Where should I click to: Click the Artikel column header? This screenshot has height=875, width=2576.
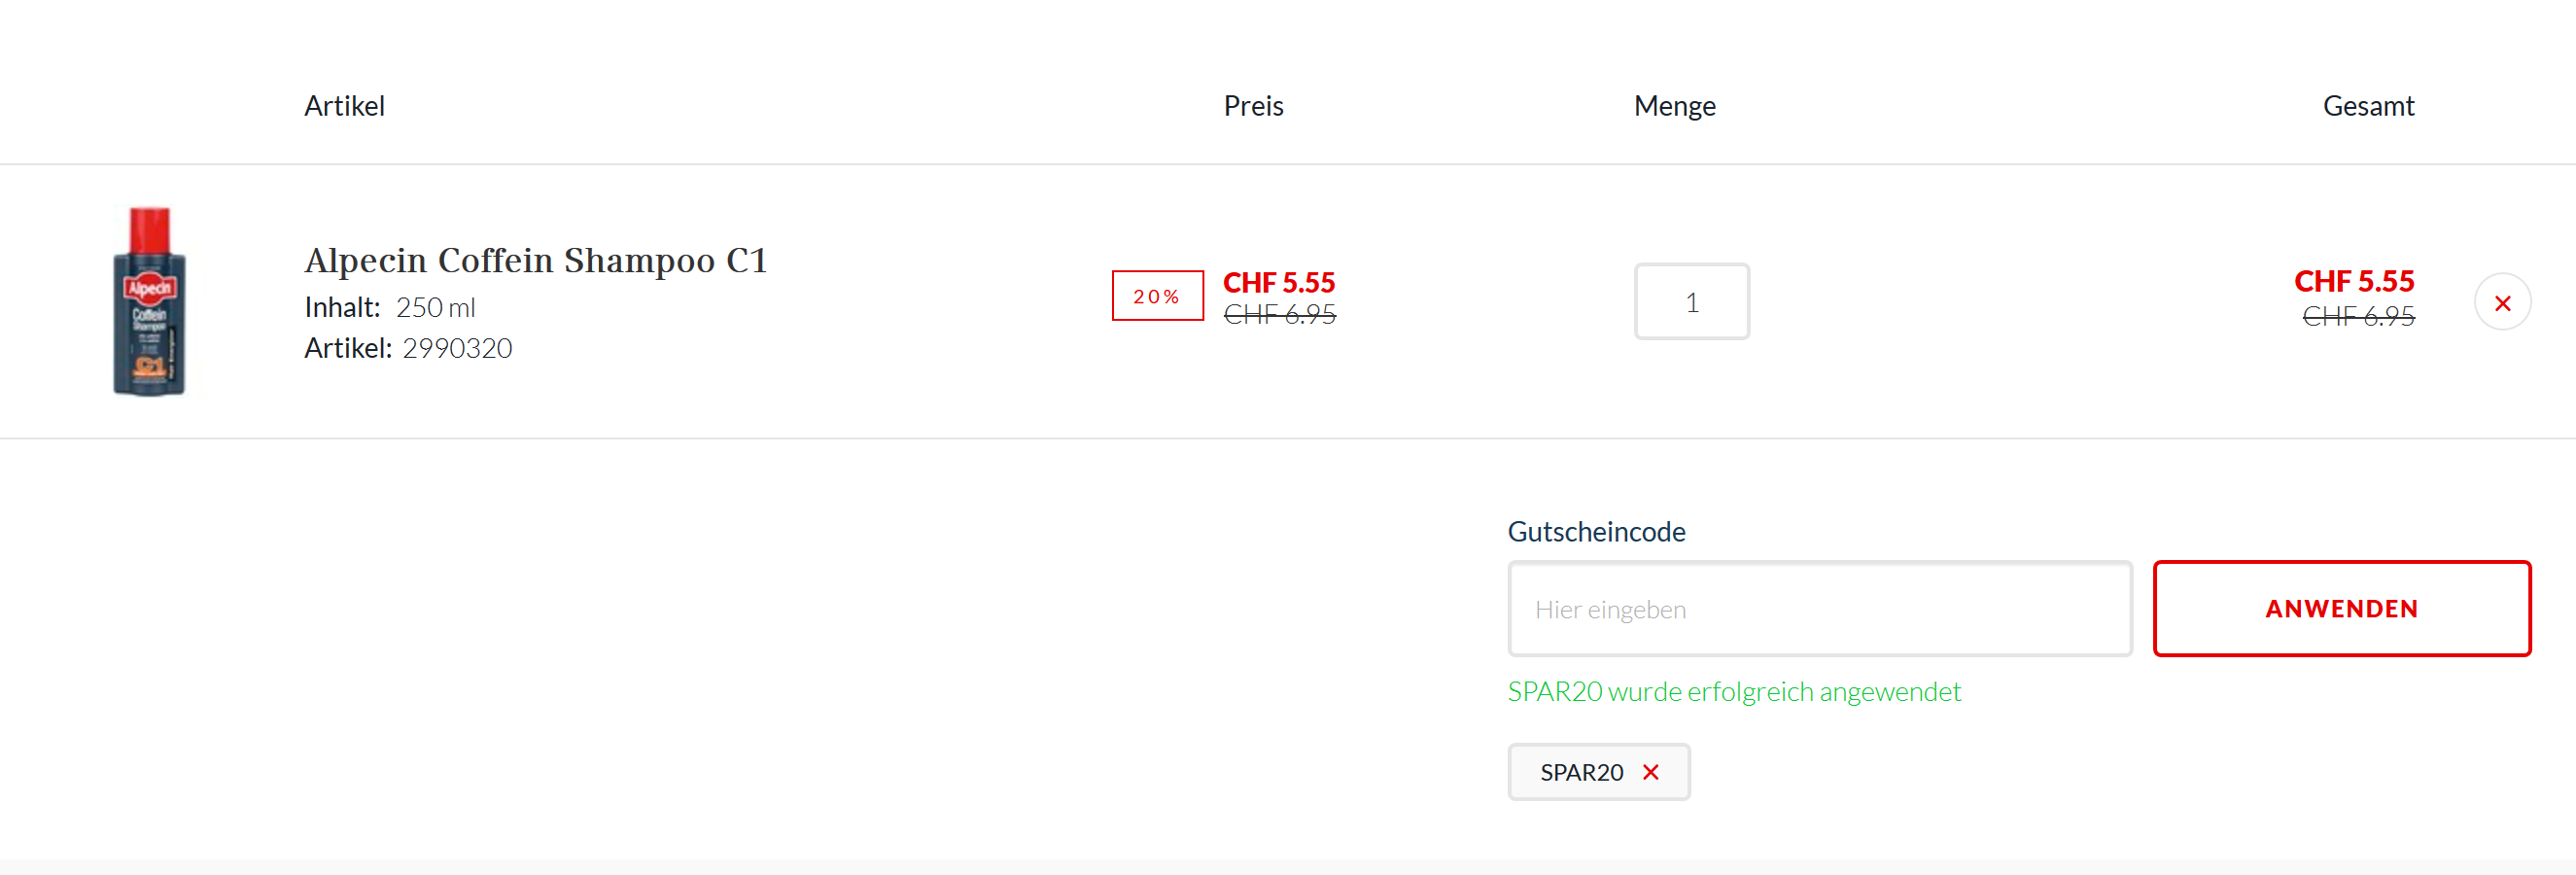click(x=344, y=106)
